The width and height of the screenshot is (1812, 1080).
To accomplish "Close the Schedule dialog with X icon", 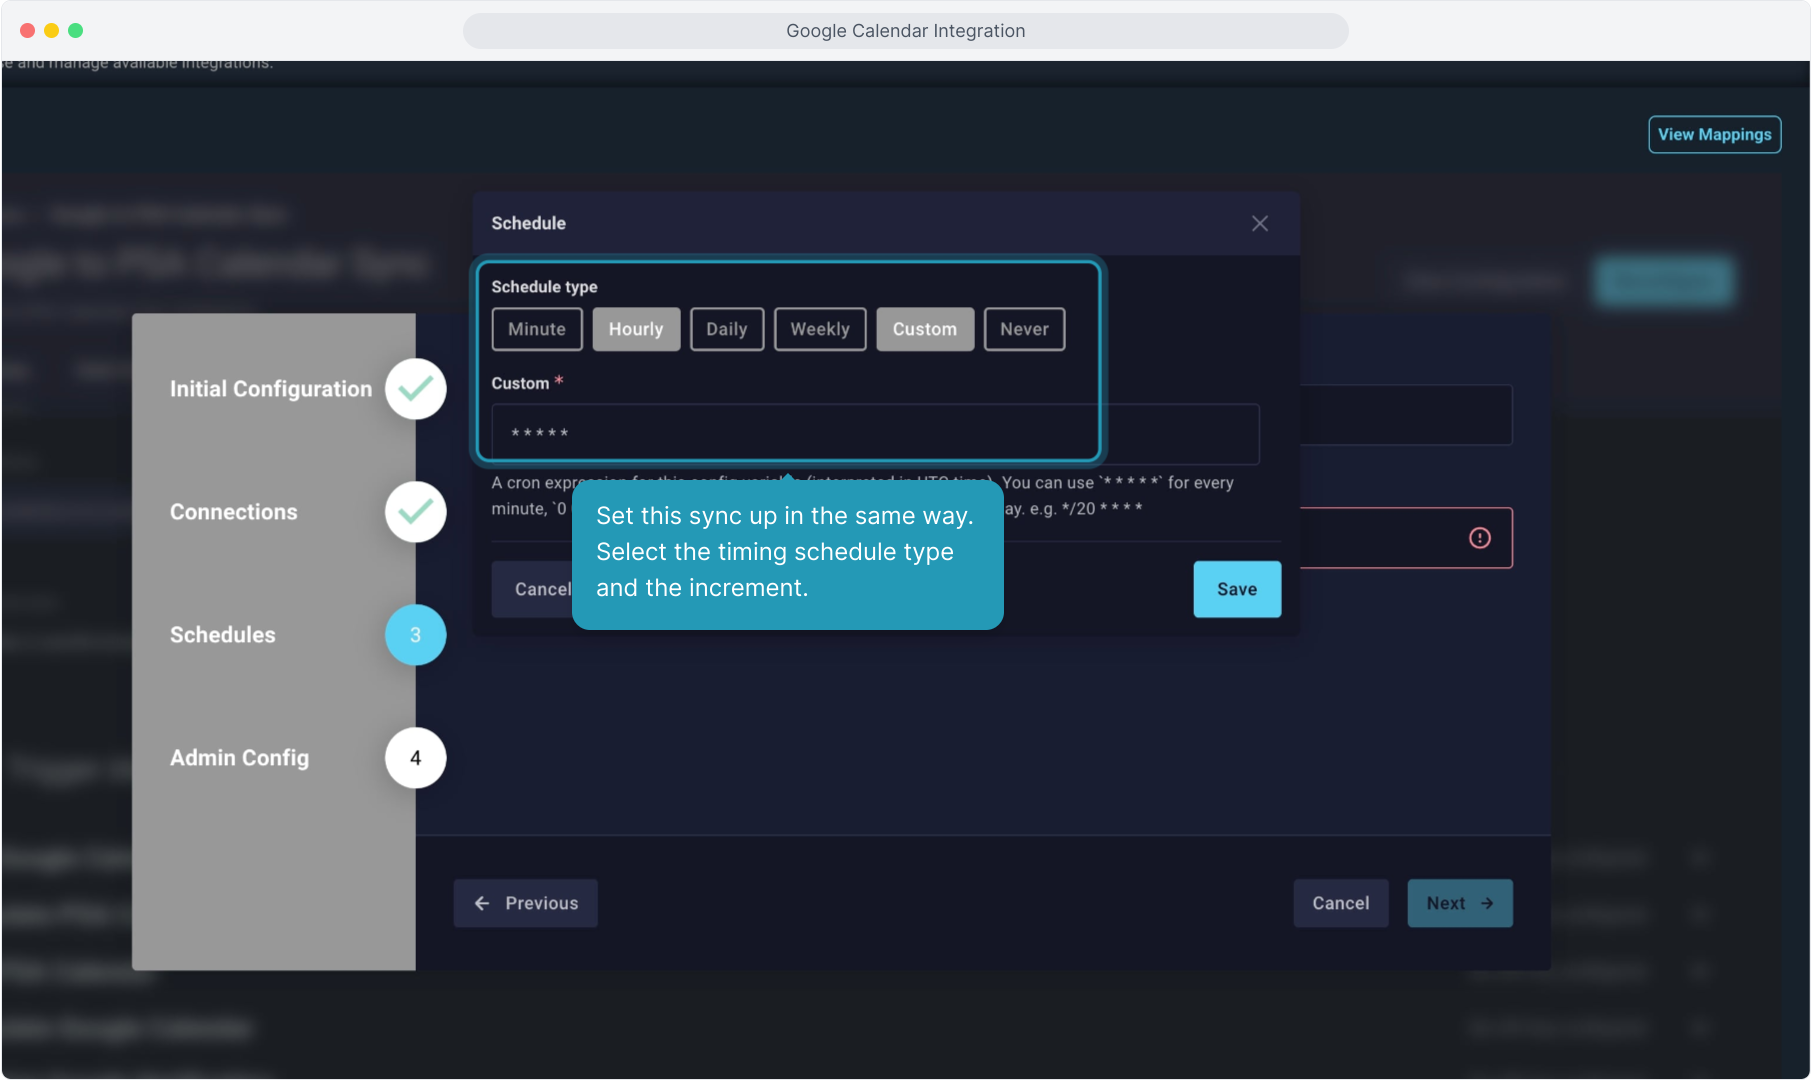I will click(x=1259, y=223).
